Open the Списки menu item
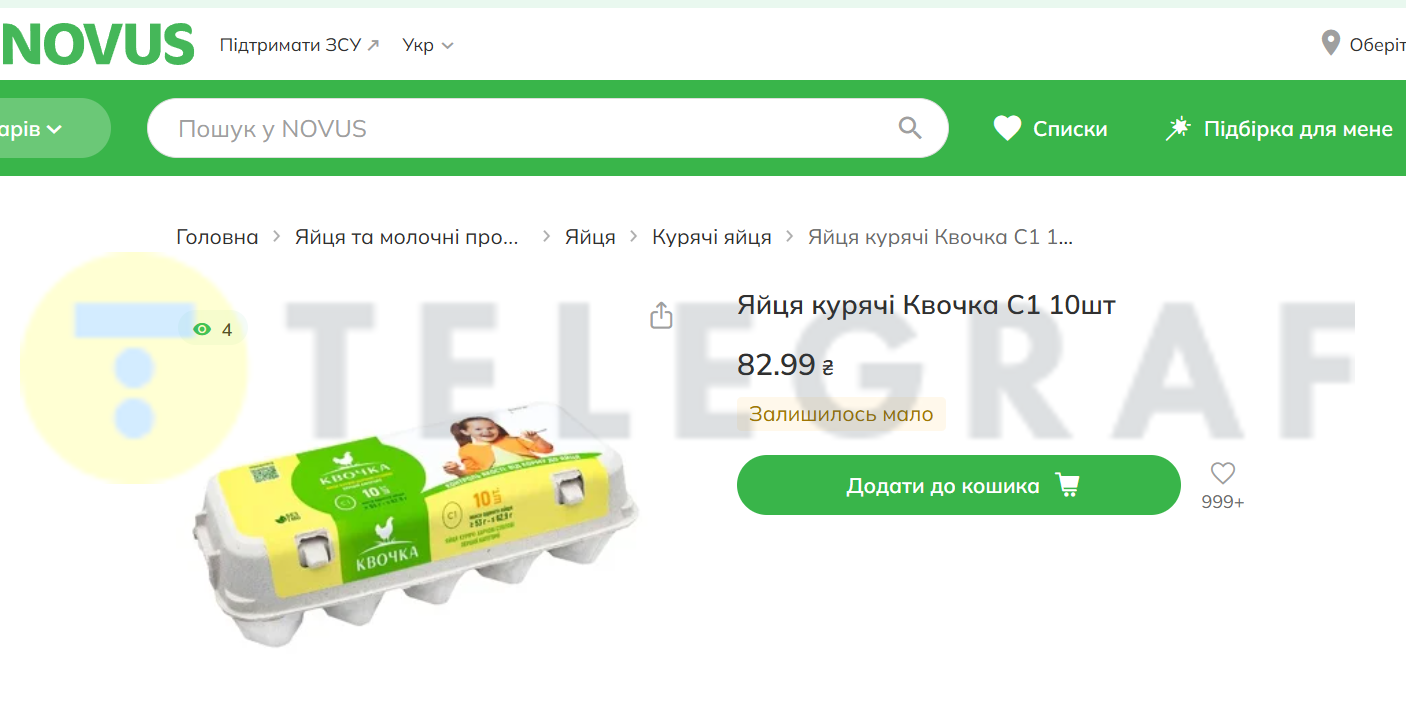 1070,129
